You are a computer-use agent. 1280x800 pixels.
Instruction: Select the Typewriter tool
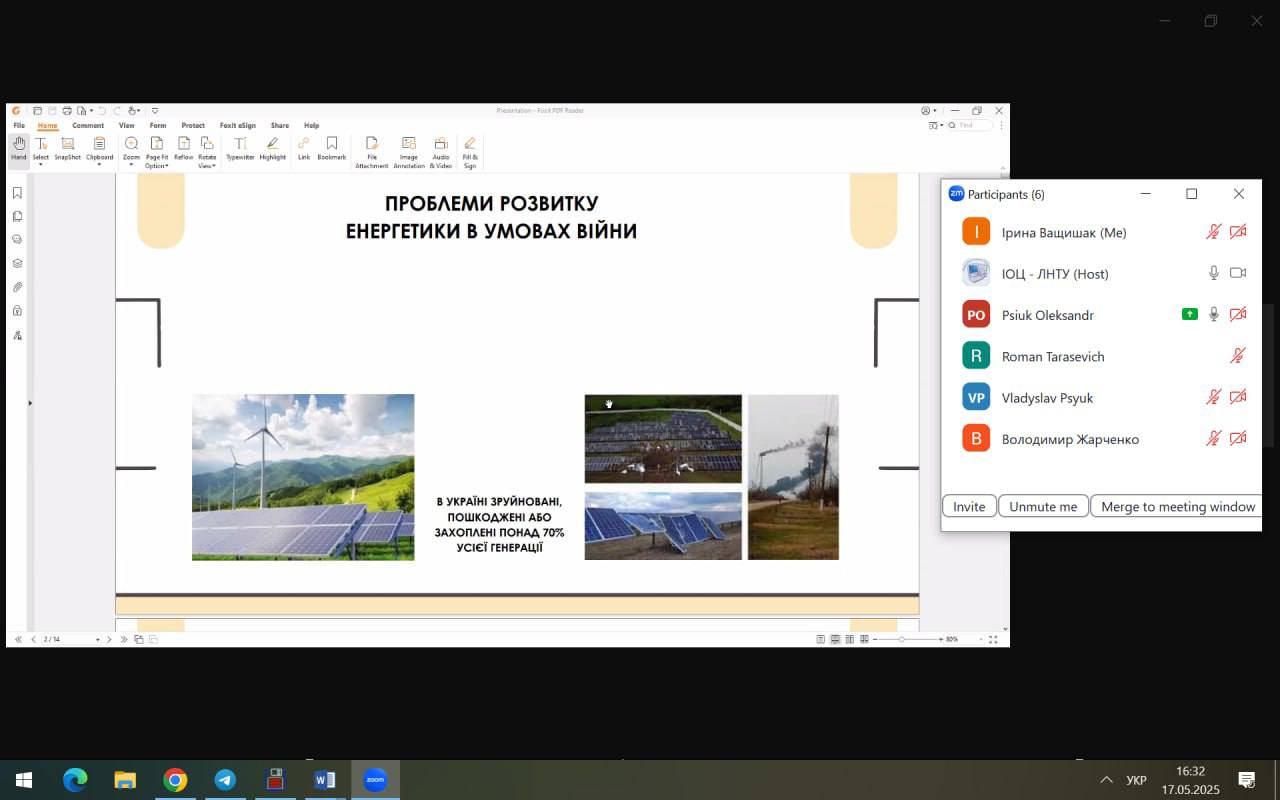(x=240, y=149)
